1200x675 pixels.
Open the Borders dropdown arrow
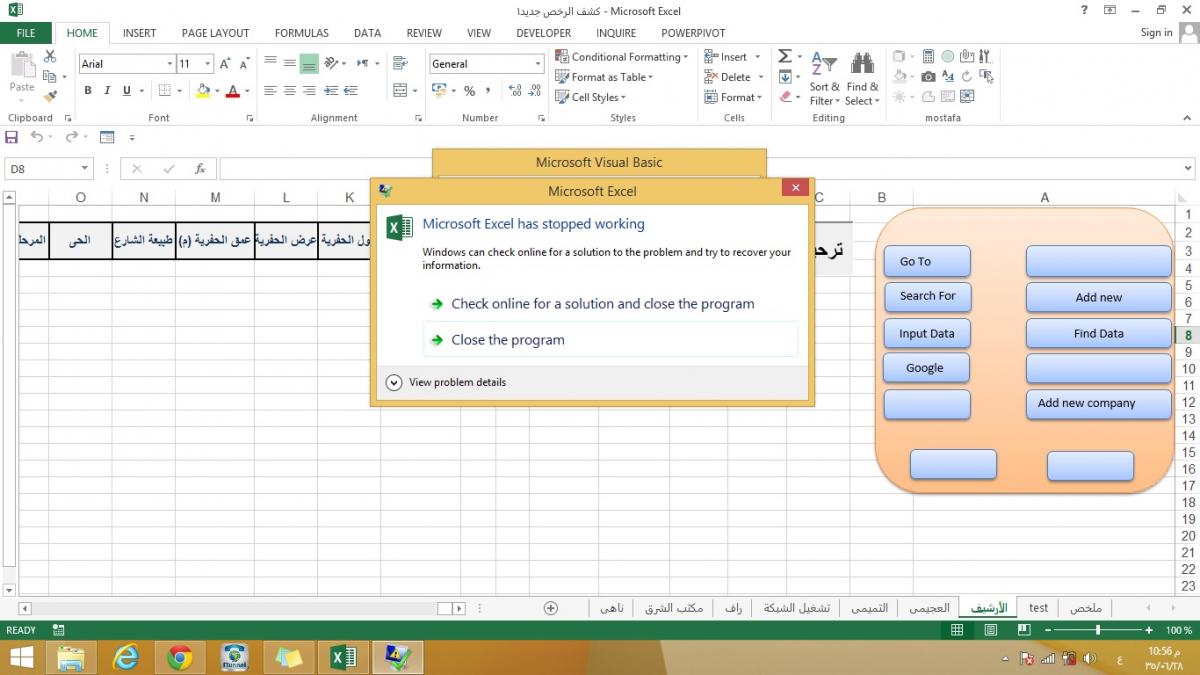pyautogui.click(x=179, y=91)
